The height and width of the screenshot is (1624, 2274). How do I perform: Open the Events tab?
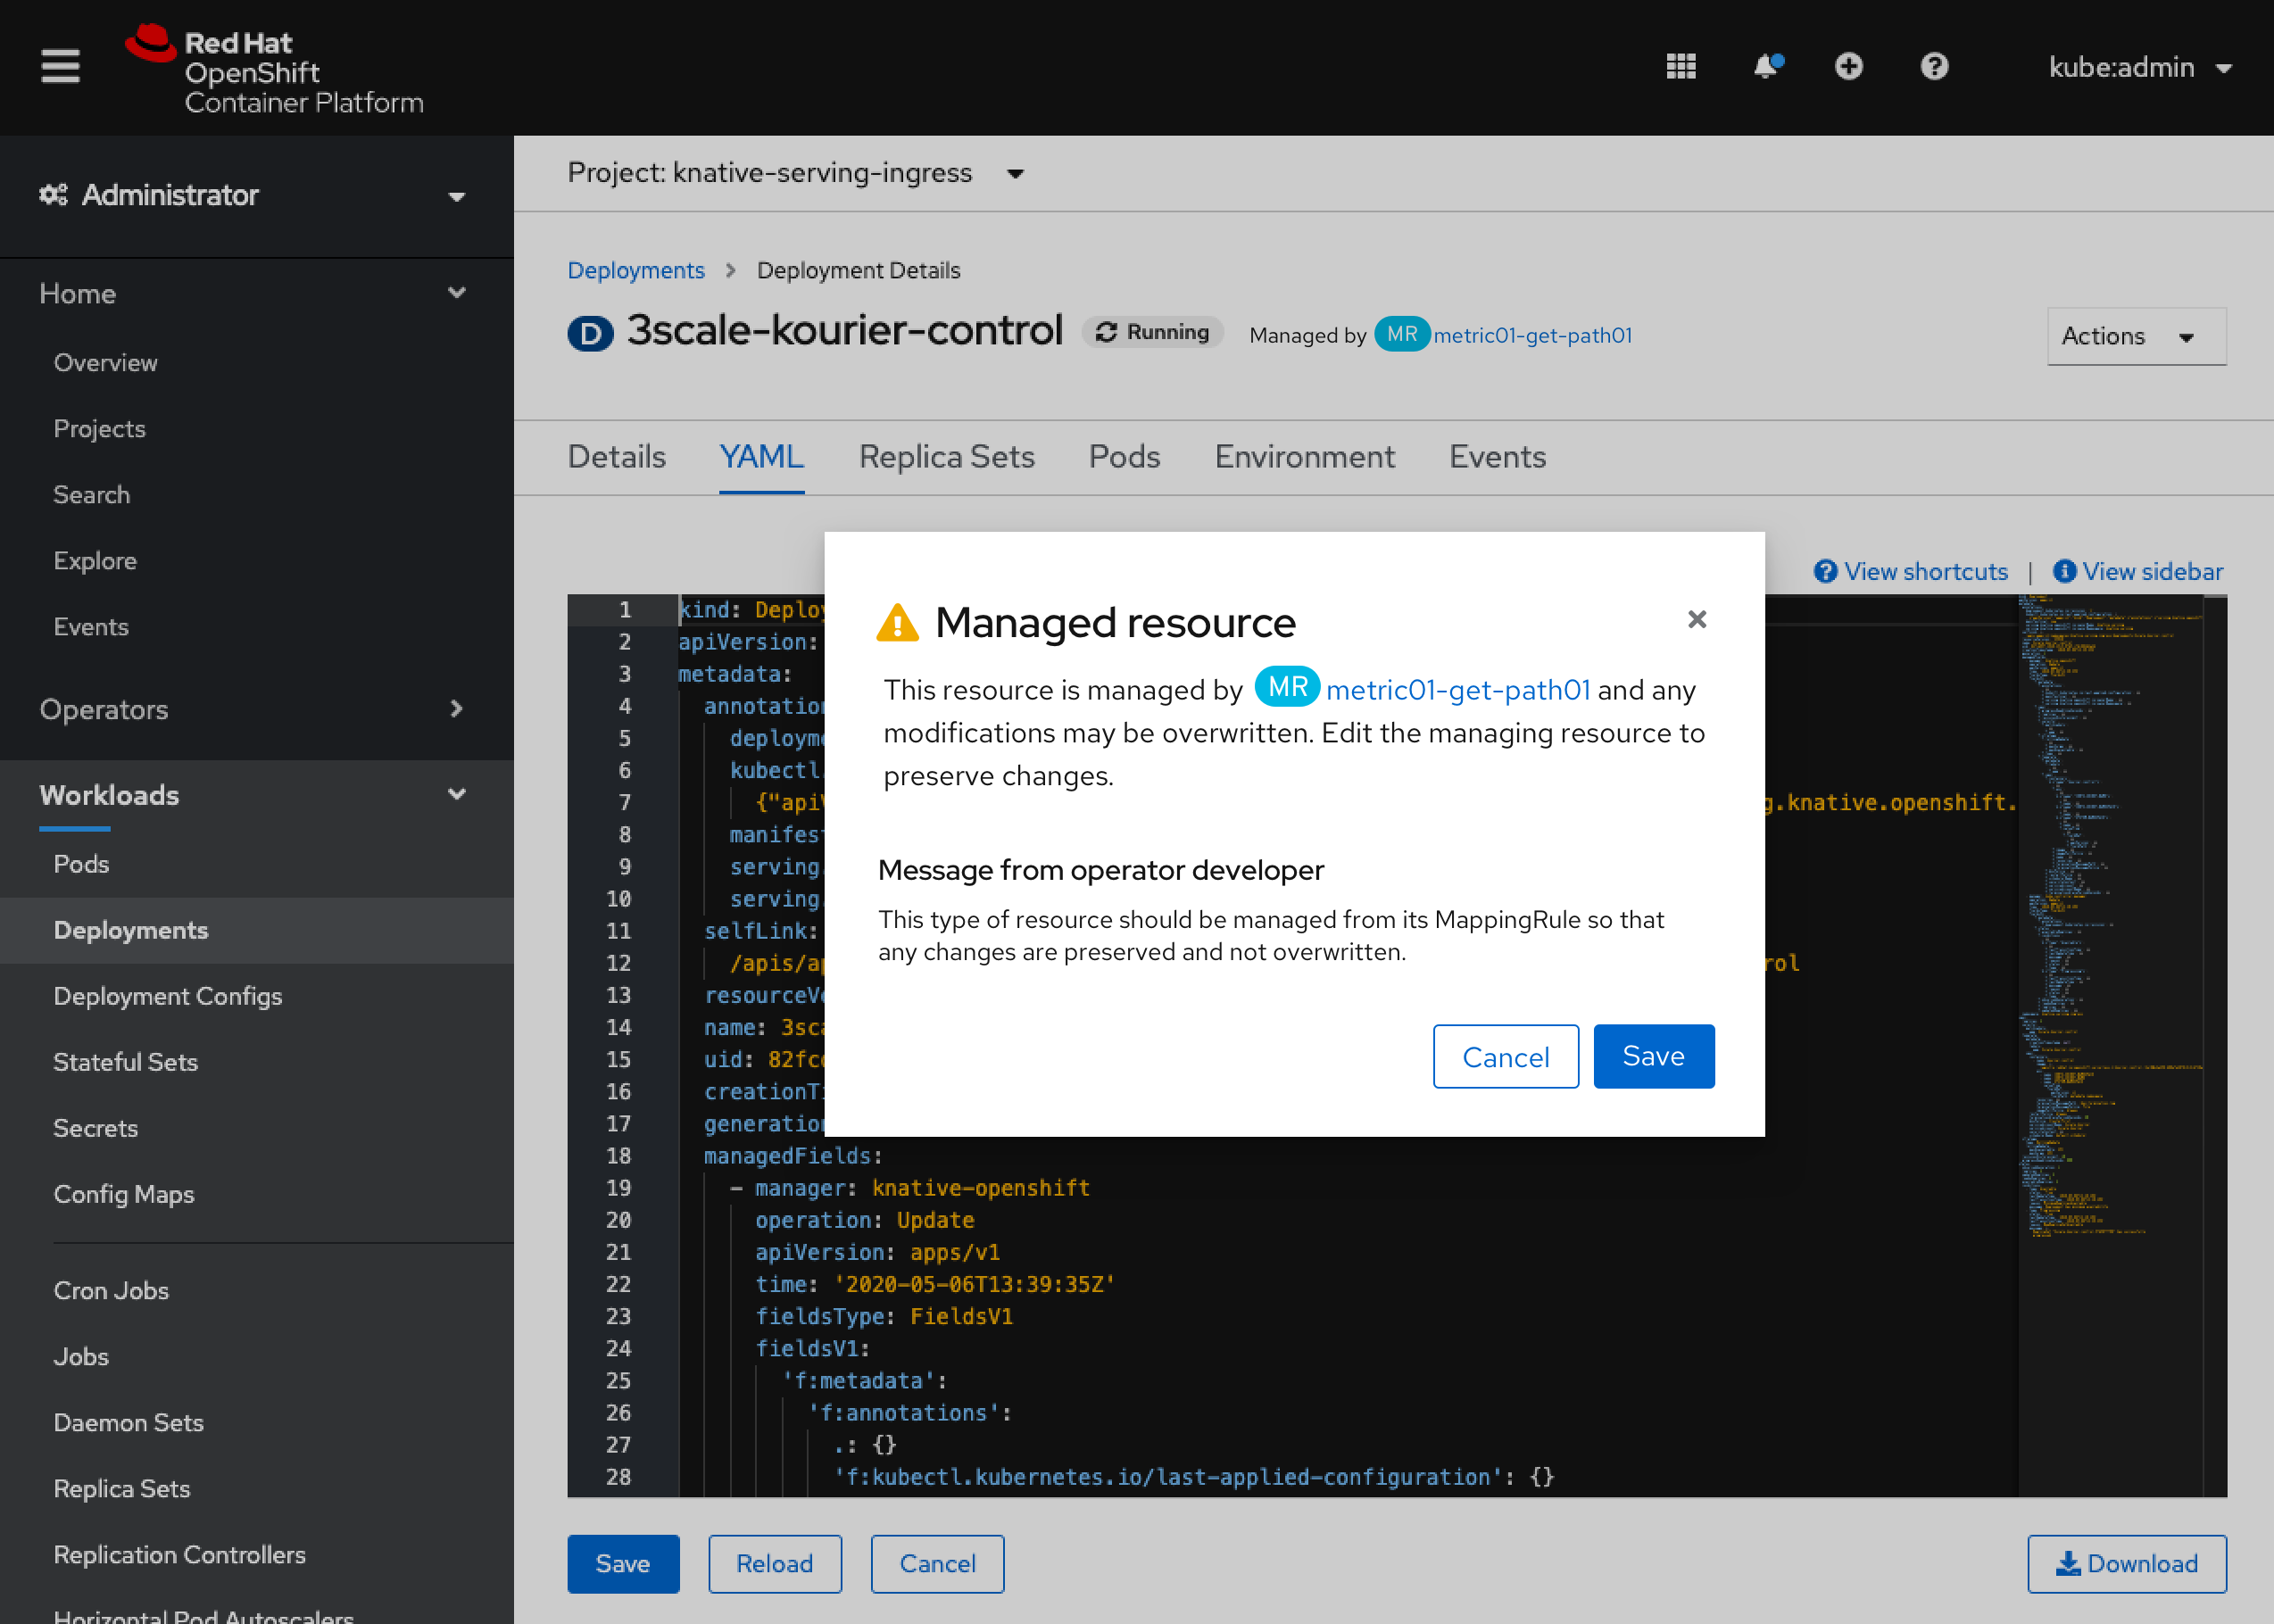[x=1497, y=457]
